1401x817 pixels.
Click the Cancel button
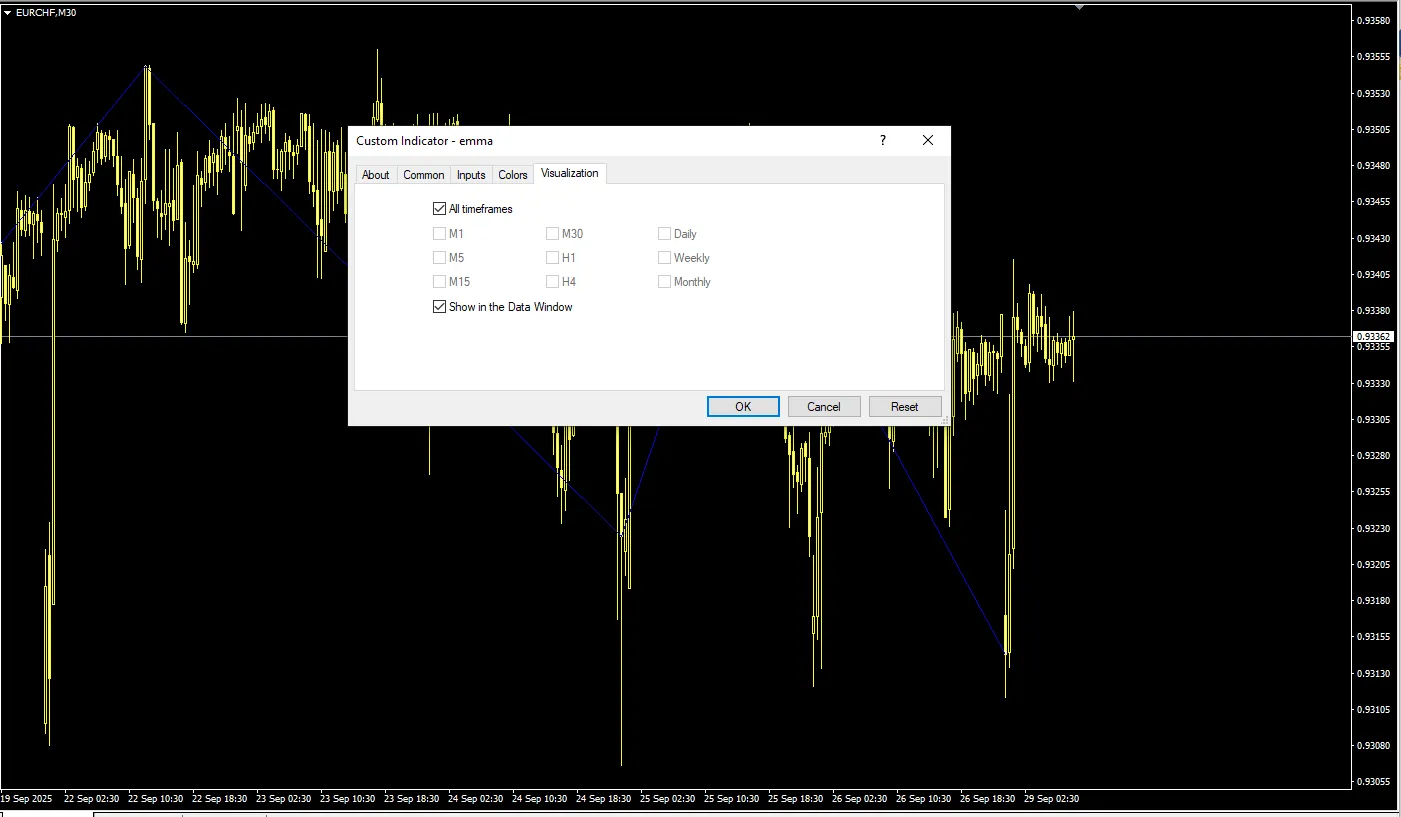[x=823, y=407]
